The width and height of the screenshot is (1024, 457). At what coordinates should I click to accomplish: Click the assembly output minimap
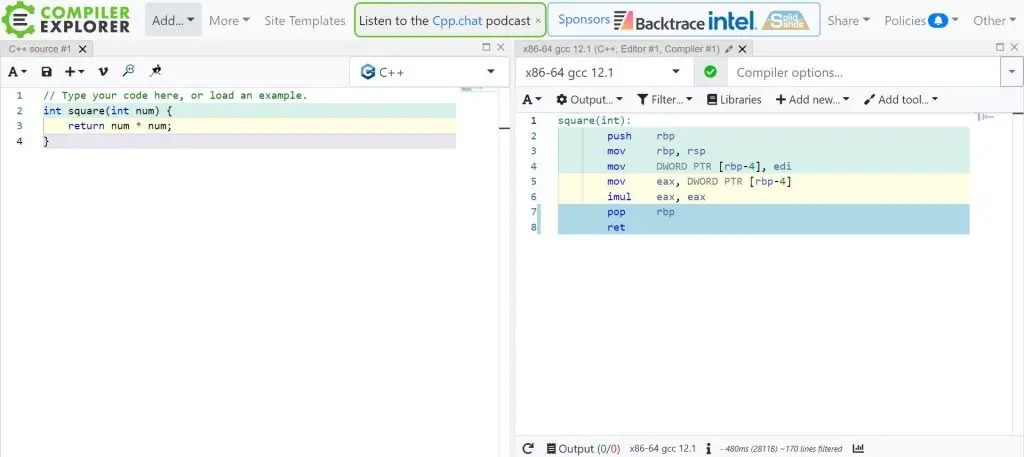click(985, 117)
